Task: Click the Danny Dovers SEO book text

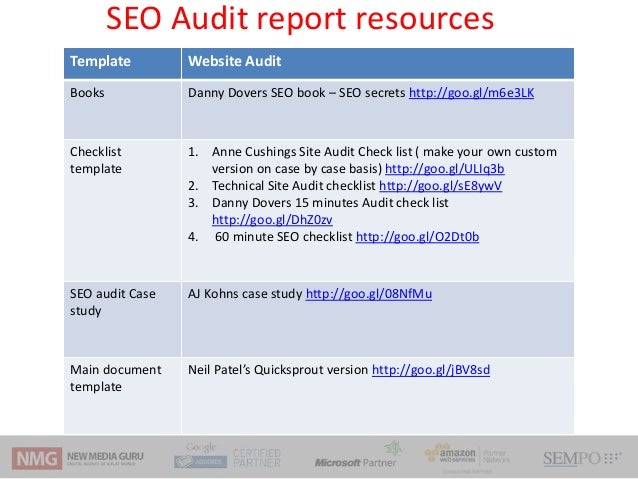Action: click(x=260, y=93)
